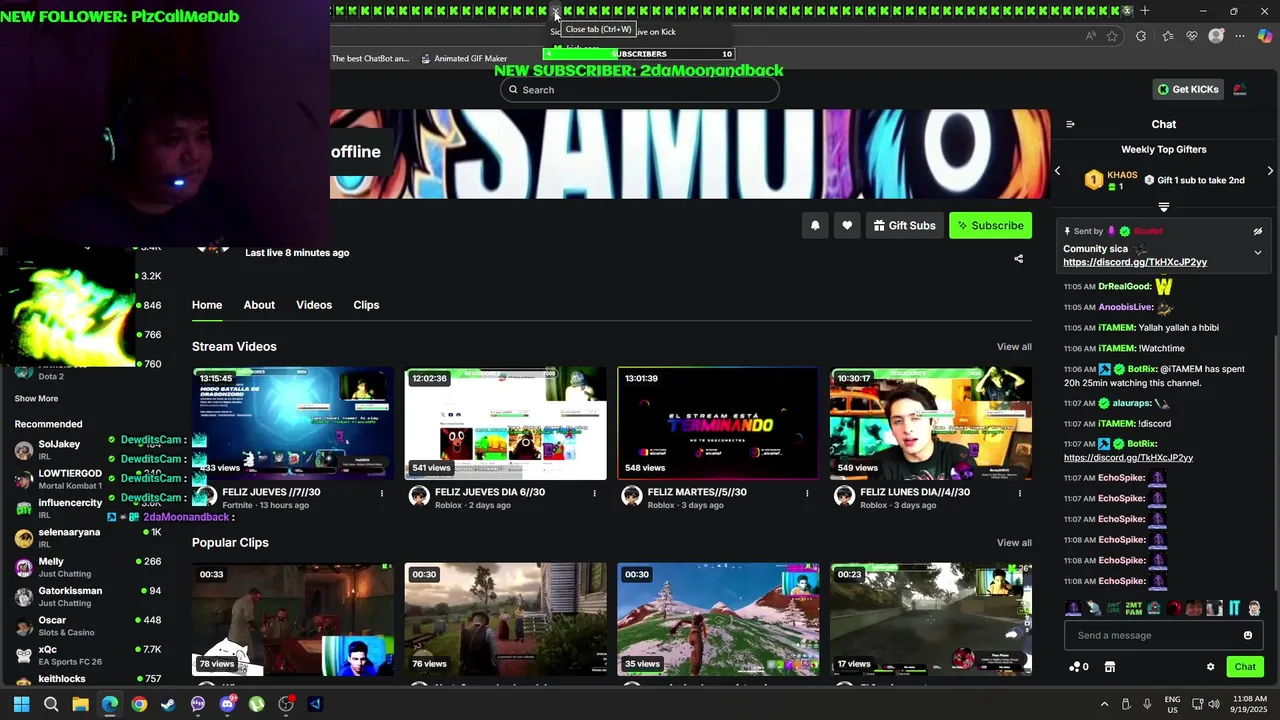Open the pinned discord.gg/TkHXcJP2yy link

click(1135, 262)
